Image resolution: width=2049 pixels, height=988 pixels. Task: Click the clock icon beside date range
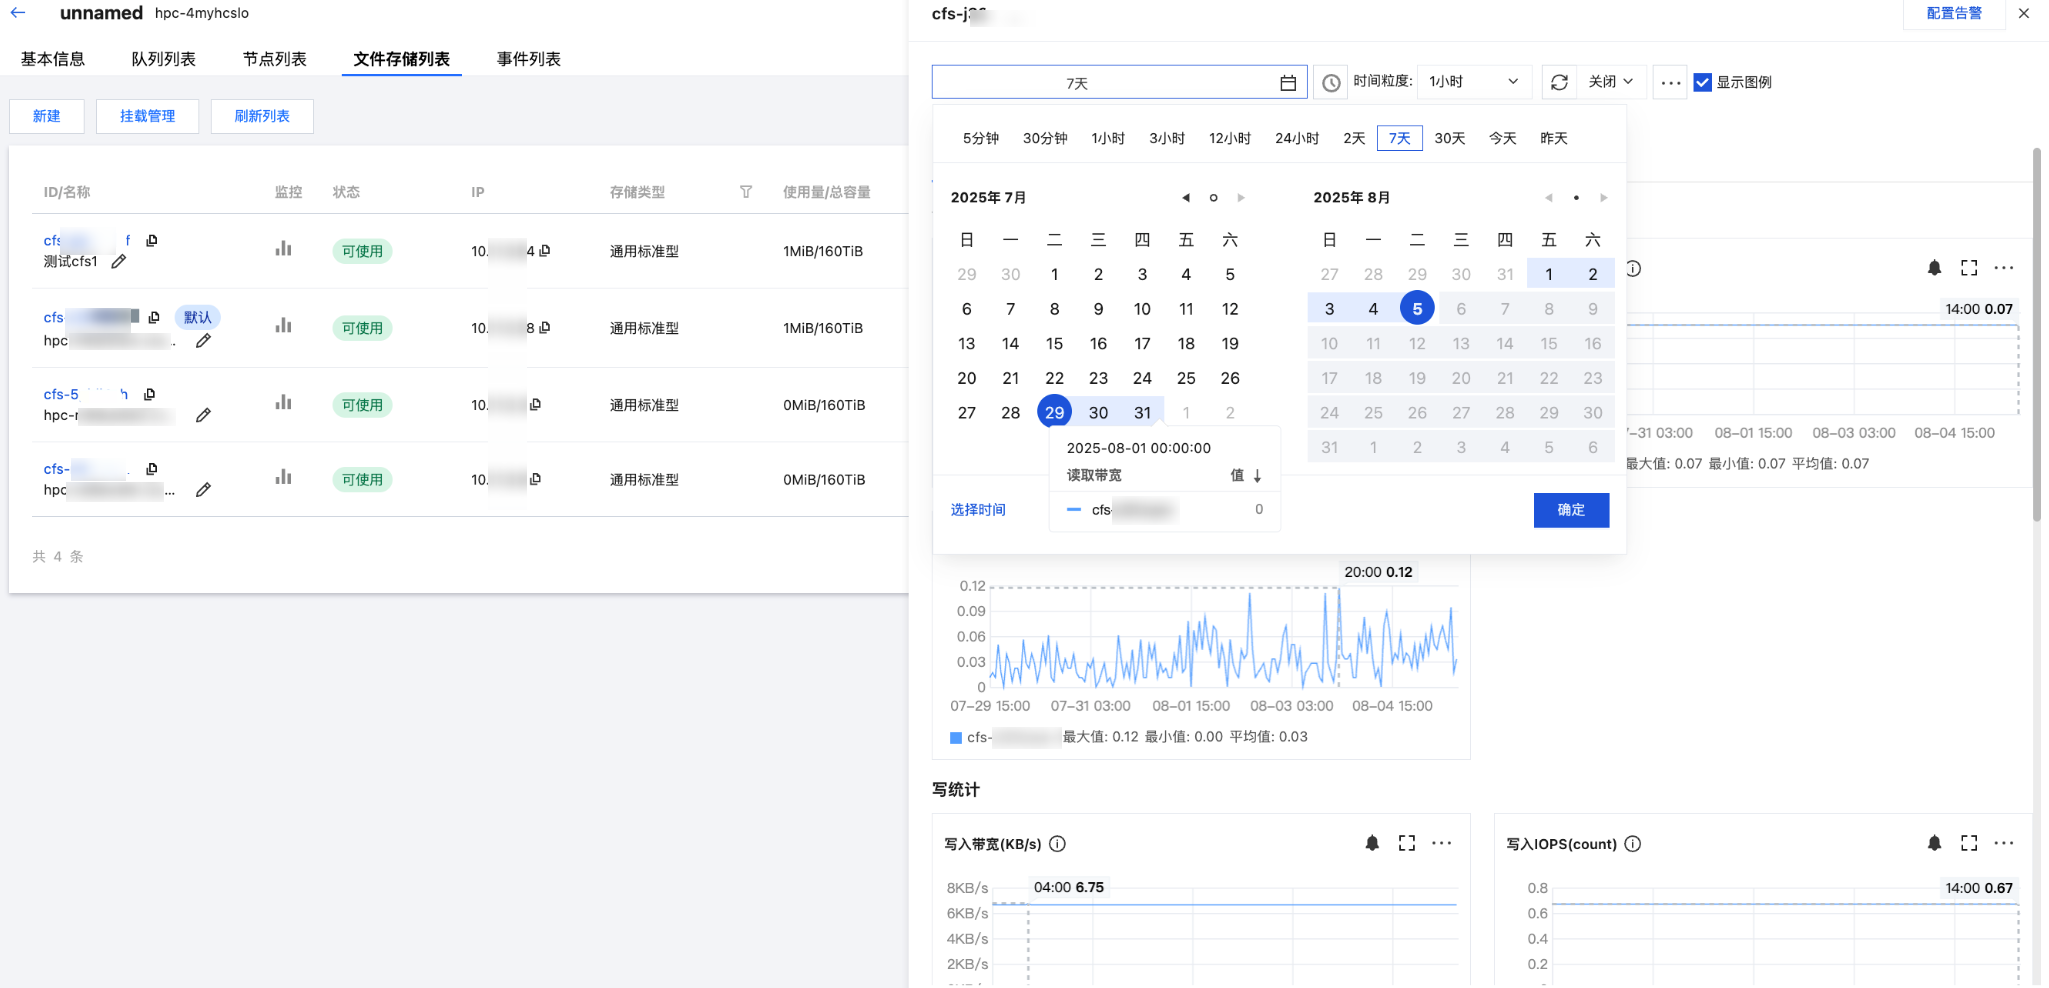click(1331, 83)
